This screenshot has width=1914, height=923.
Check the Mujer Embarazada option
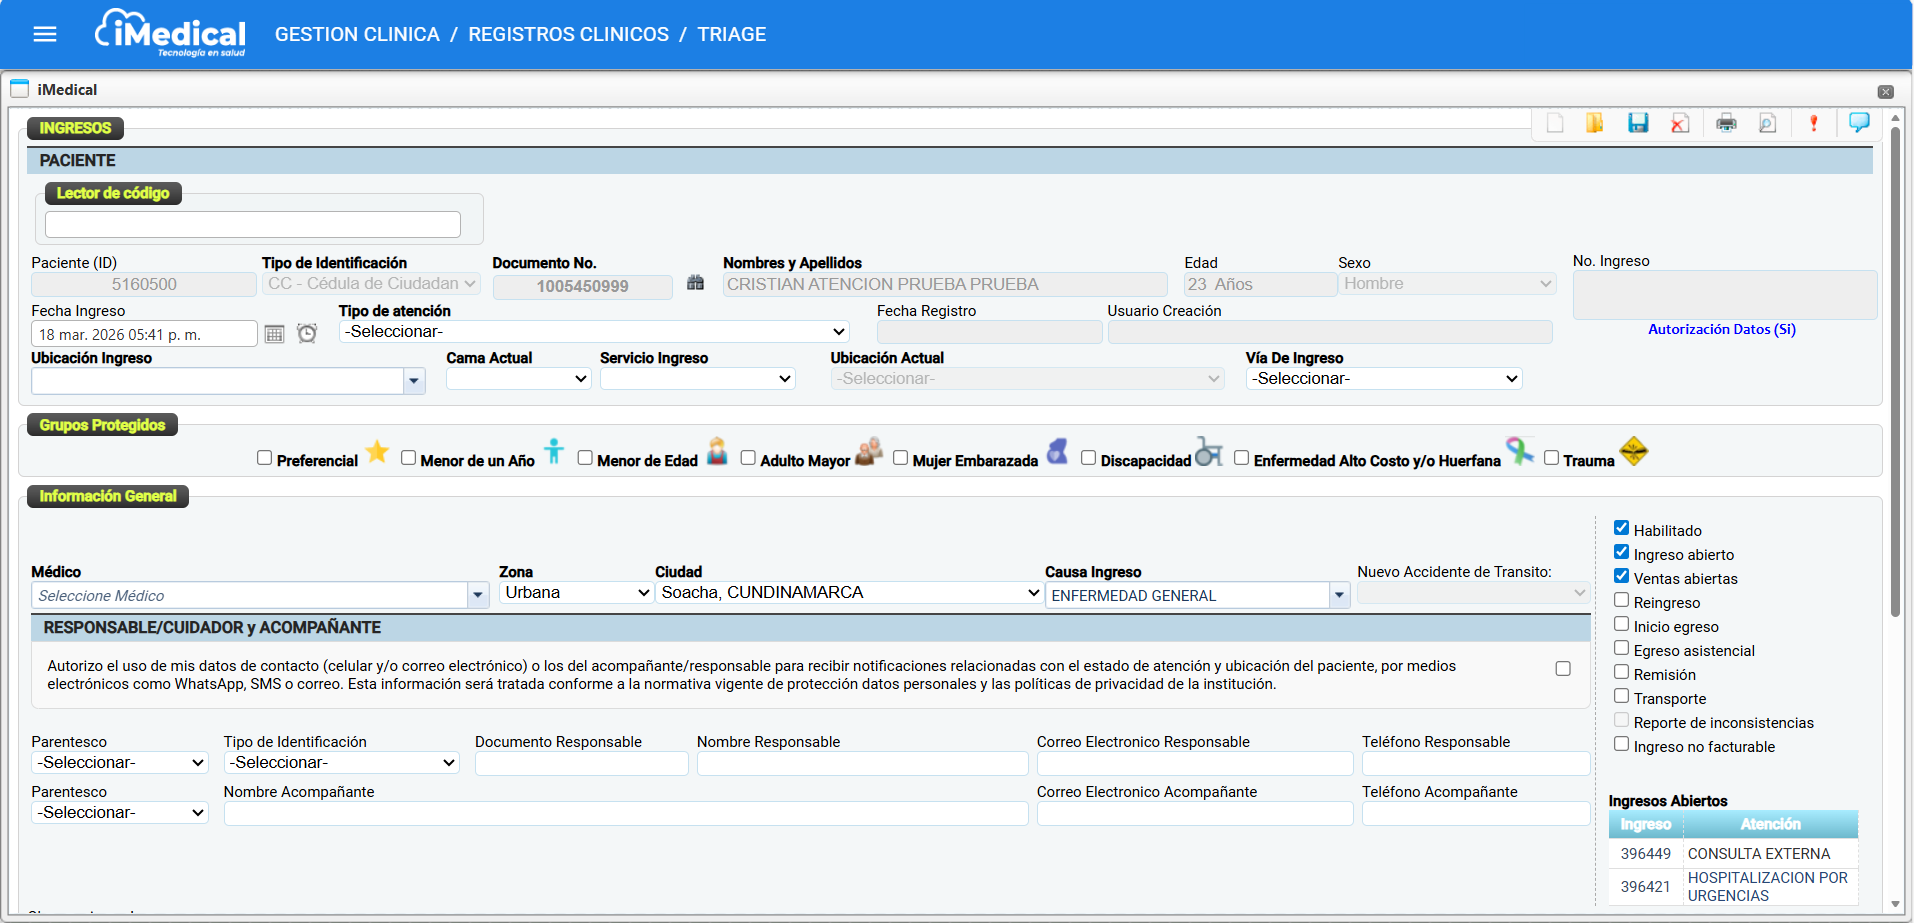pyautogui.click(x=900, y=458)
